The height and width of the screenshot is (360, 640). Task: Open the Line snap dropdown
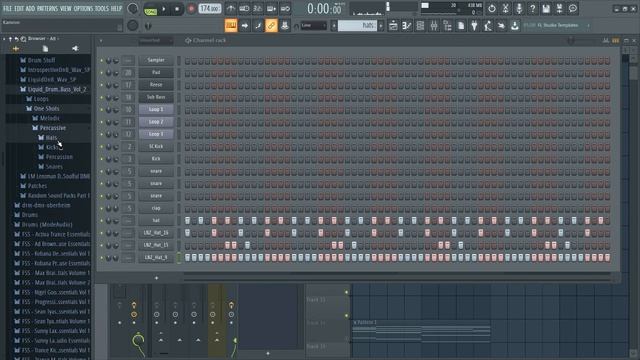pos(313,26)
